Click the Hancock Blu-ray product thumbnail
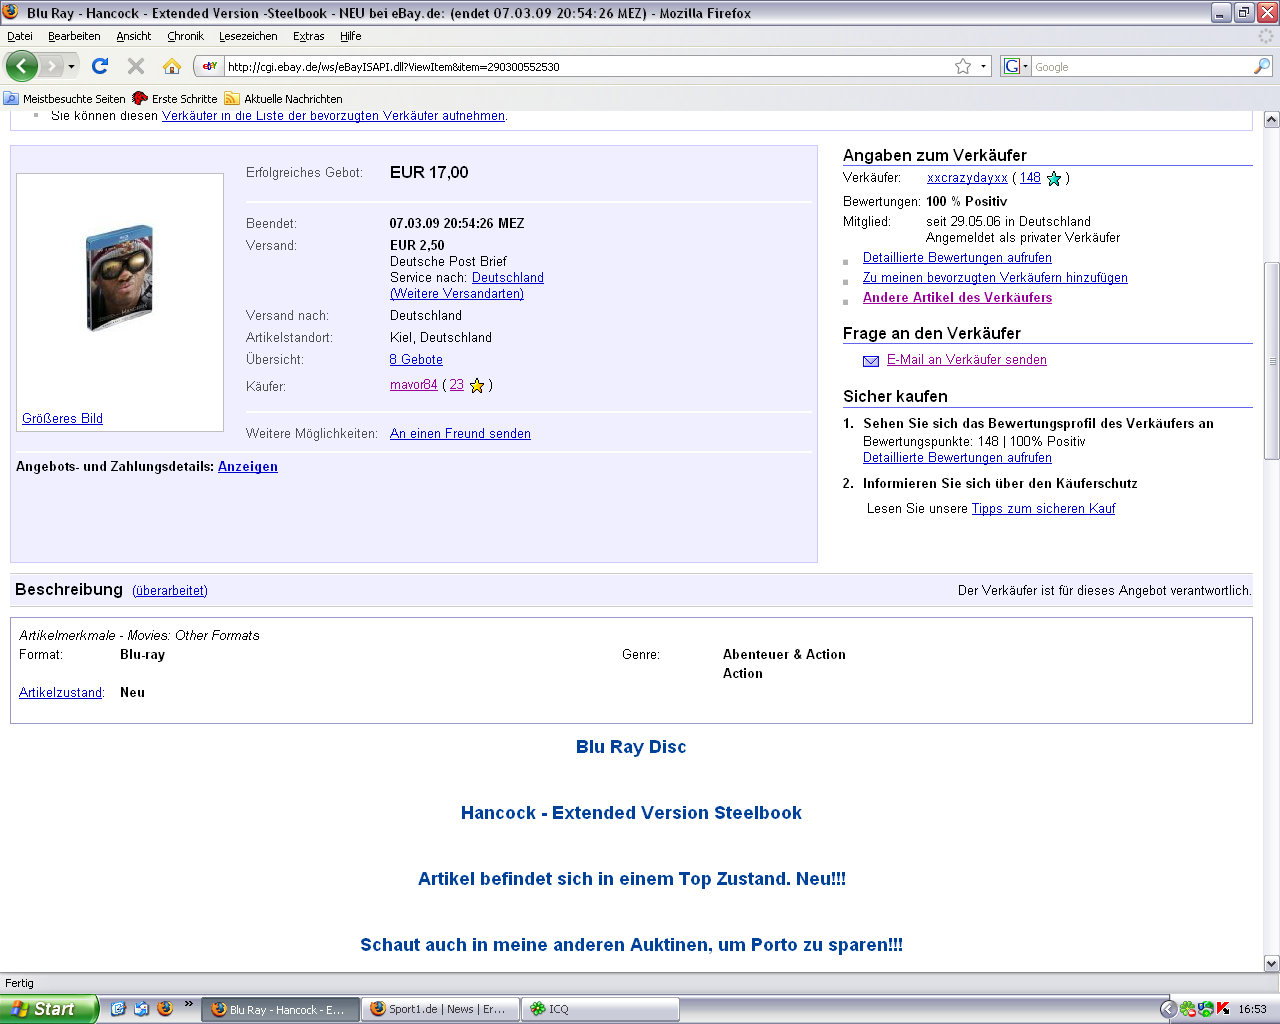The width and height of the screenshot is (1280, 1024). point(119,278)
